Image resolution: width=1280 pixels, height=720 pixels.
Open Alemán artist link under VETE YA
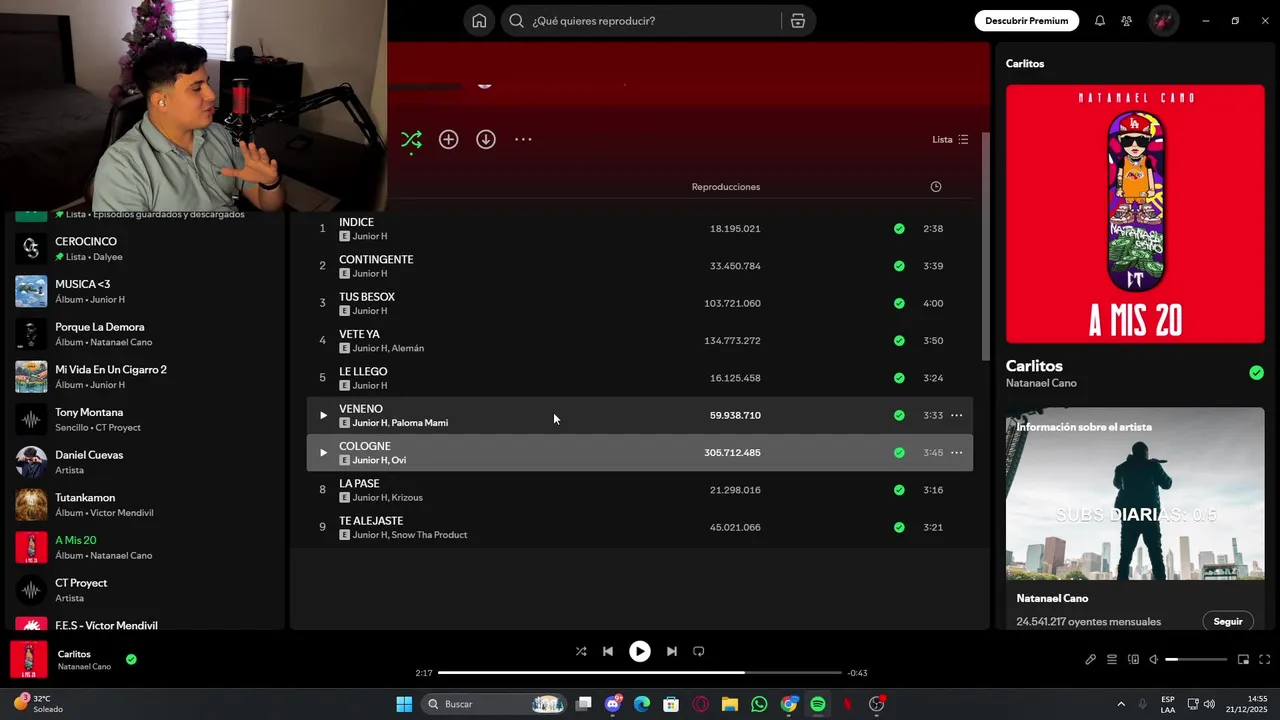pyautogui.click(x=408, y=348)
